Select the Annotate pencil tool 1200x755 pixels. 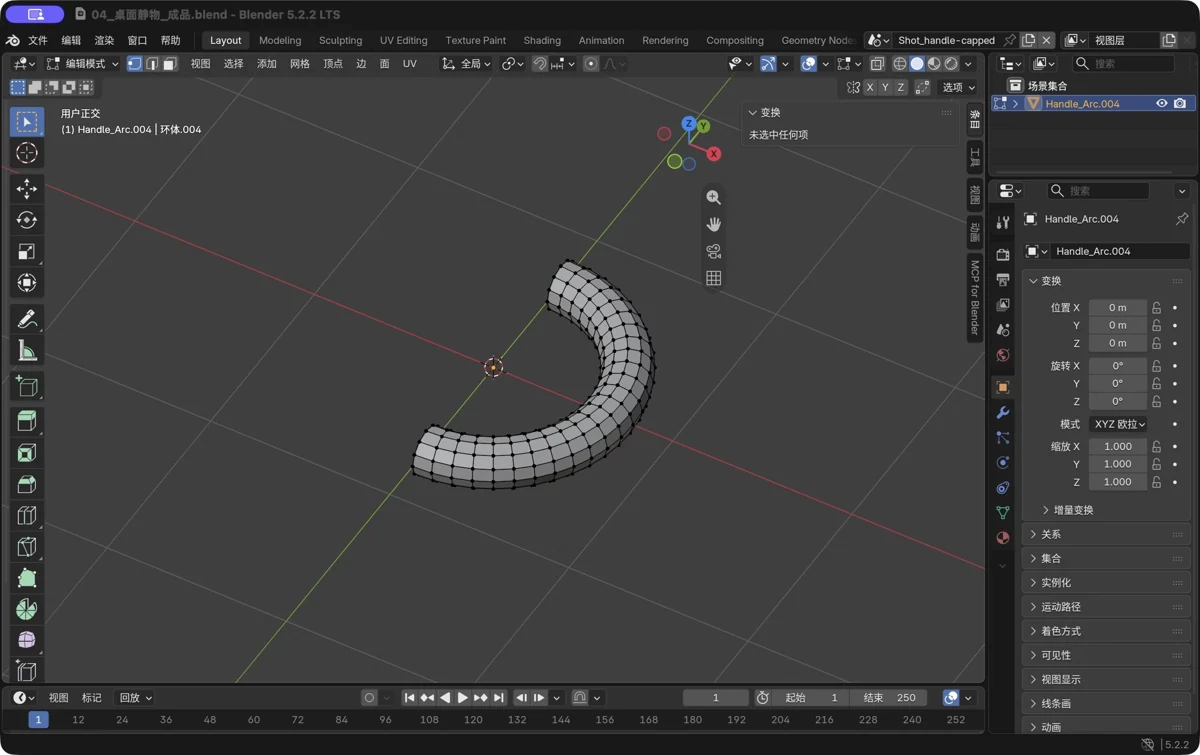coord(27,319)
